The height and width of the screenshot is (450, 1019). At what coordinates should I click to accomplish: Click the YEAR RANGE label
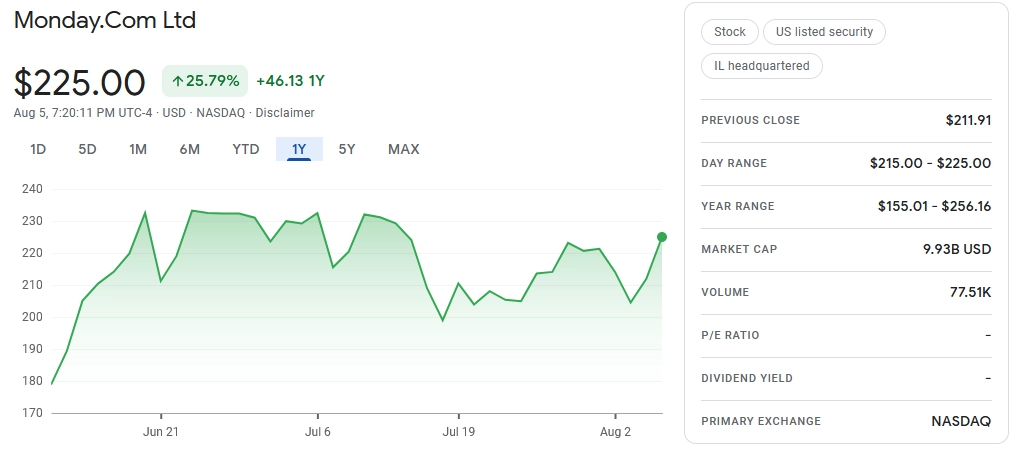click(x=738, y=206)
